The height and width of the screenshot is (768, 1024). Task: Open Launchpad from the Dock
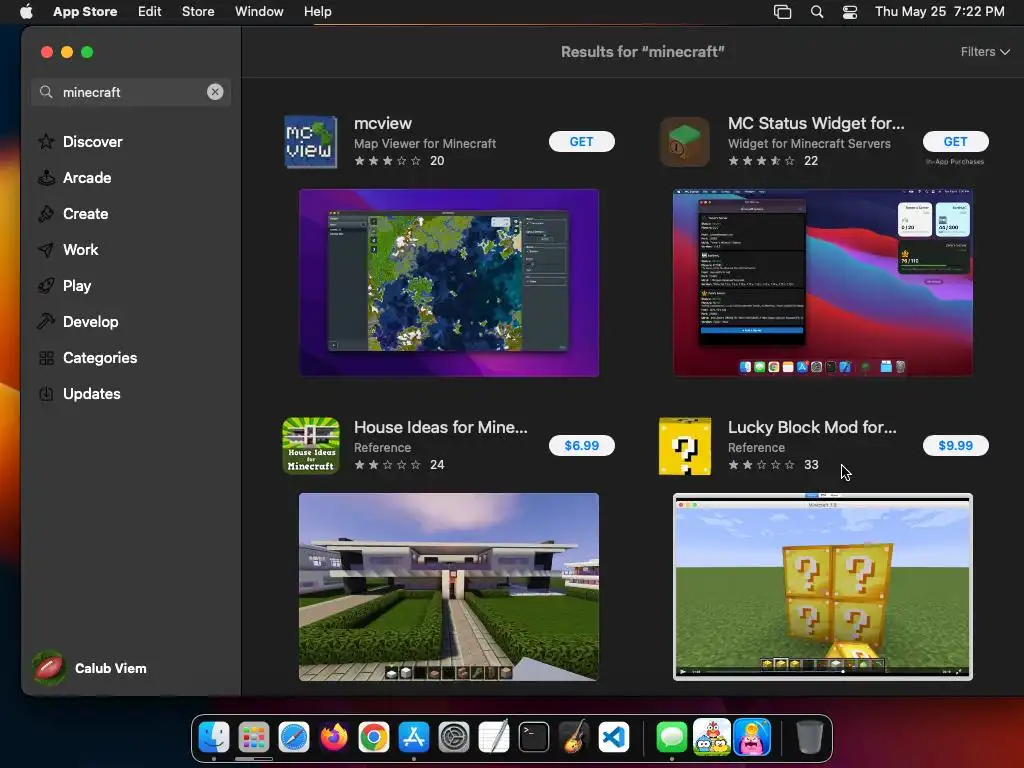[x=253, y=738]
